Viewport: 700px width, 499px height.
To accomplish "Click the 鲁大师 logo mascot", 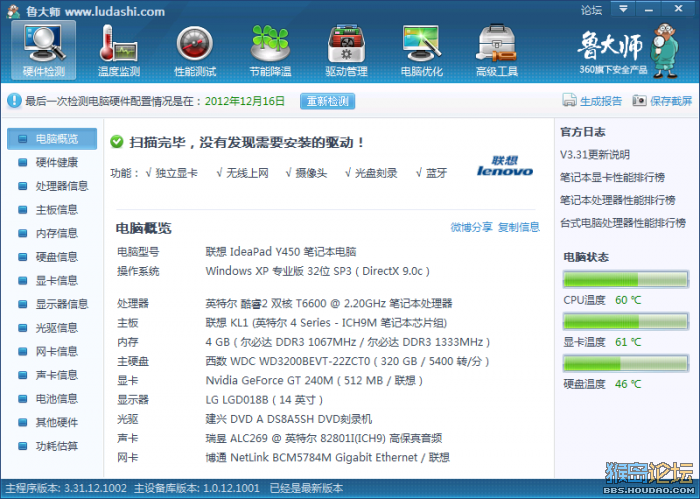I will [x=665, y=51].
